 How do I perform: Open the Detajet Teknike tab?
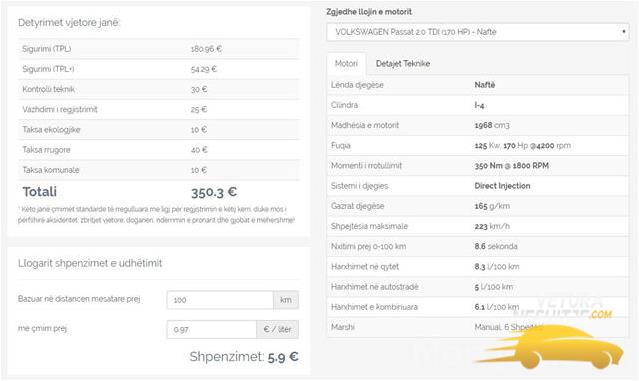[403, 64]
